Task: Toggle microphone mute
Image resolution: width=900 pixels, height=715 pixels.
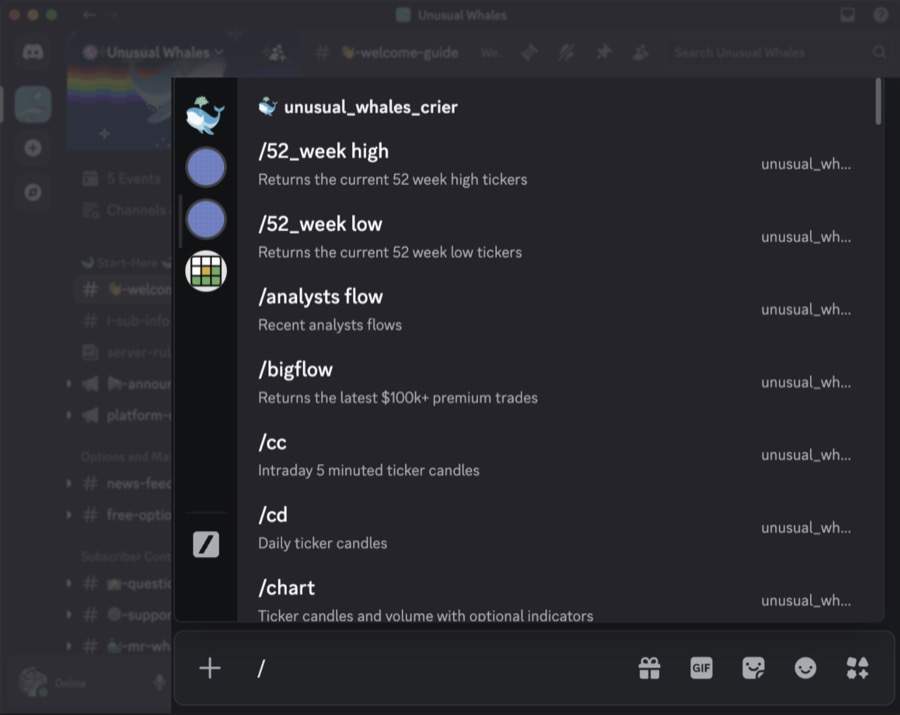Action: coord(160,682)
